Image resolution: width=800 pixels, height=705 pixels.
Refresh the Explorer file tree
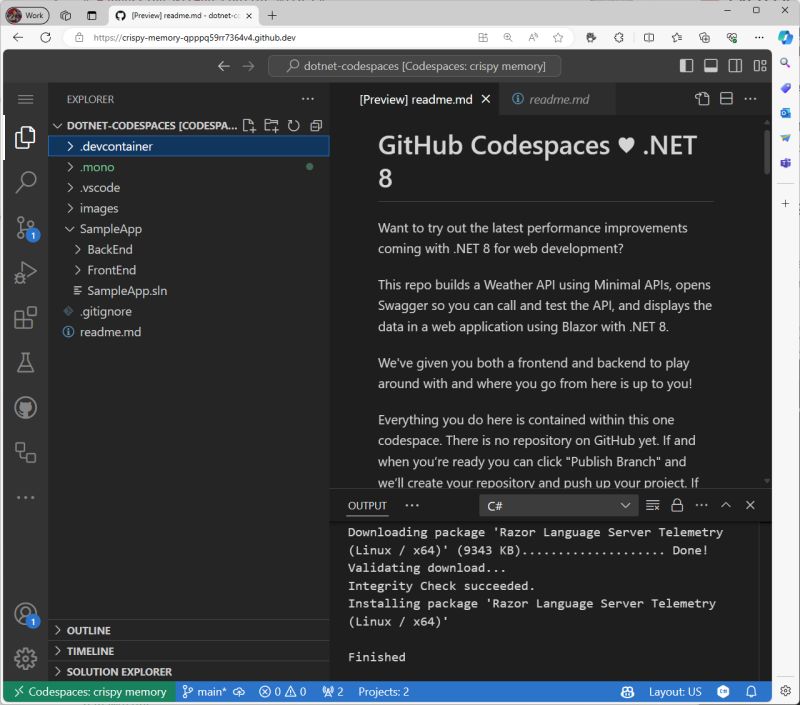(293, 125)
